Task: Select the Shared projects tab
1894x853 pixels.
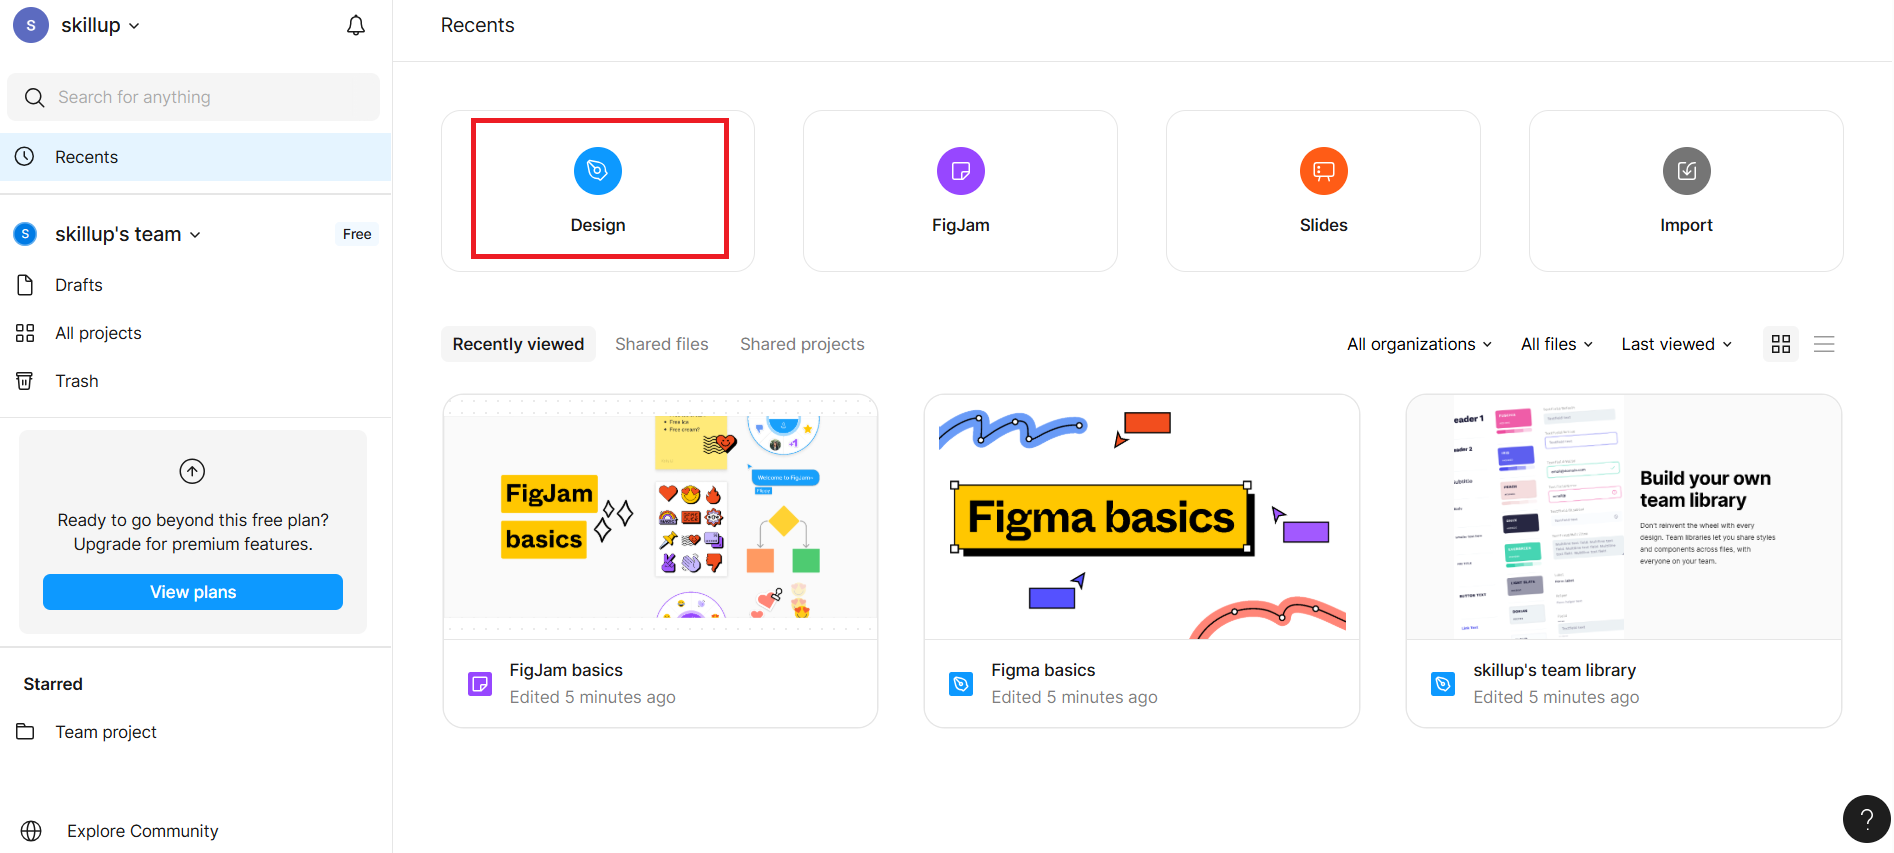Action: (802, 344)
